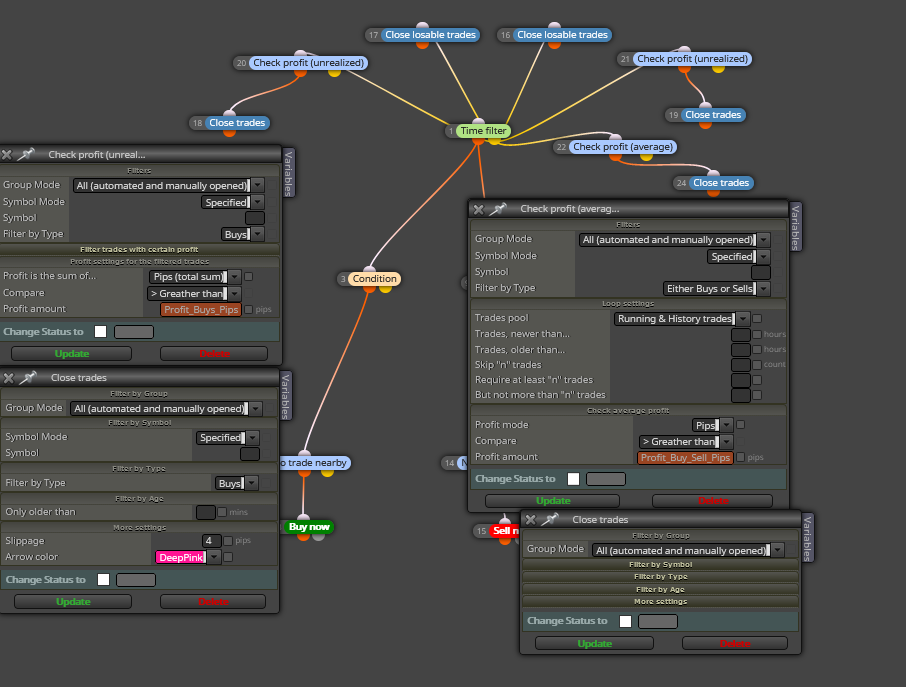906x687 pixels.
Task: Toggle Change Status checkbox in left Close trades
Action: pyautogui.click(x=103, y=580)
